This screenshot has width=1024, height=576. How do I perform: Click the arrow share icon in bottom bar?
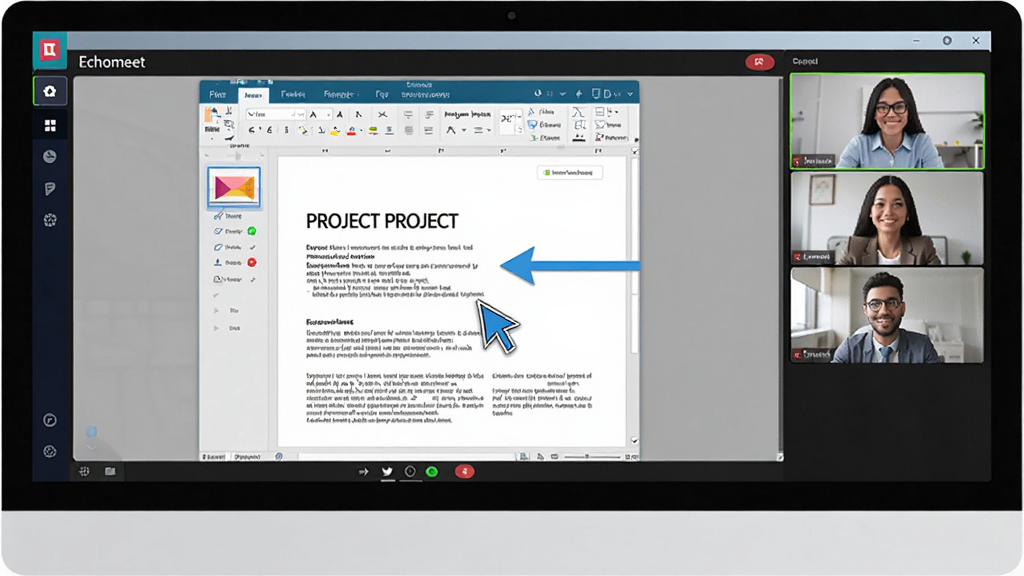click(364, 472)
